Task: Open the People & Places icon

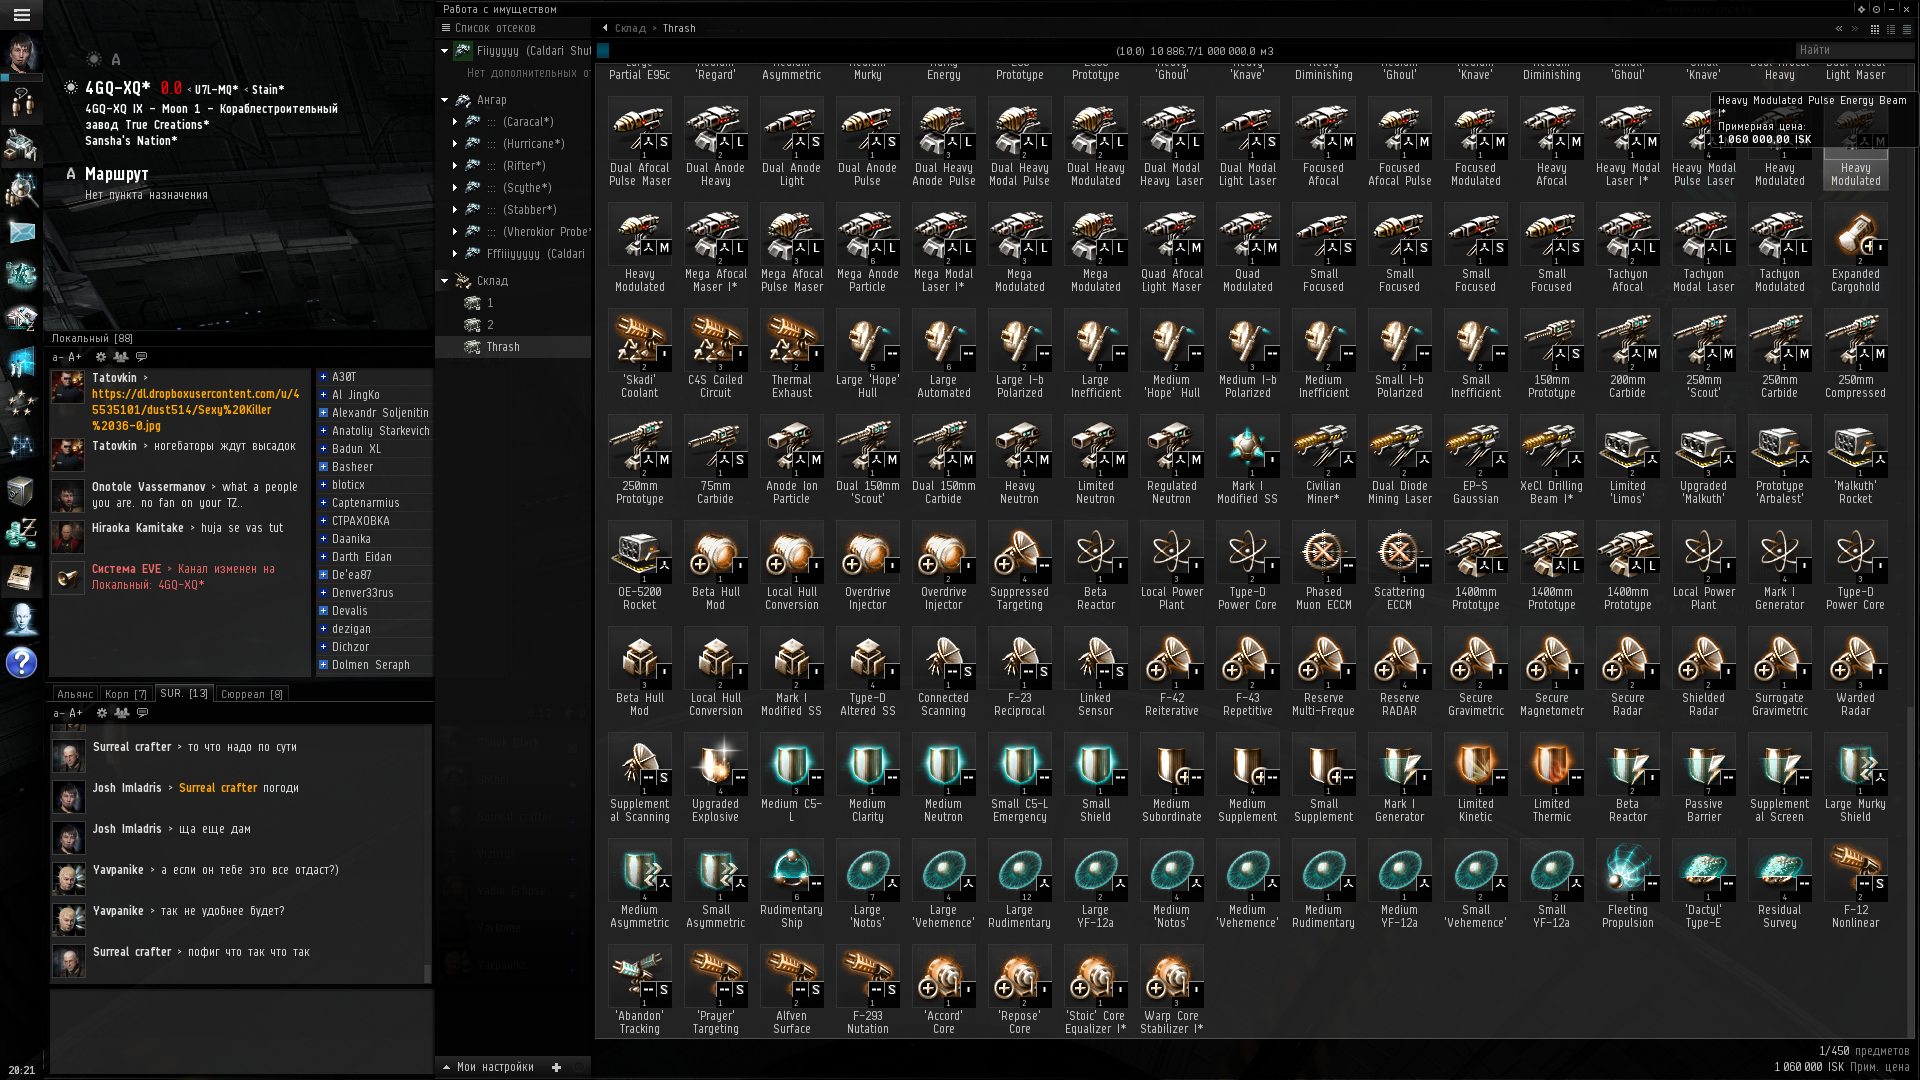Action: click(x=21, y=190)
